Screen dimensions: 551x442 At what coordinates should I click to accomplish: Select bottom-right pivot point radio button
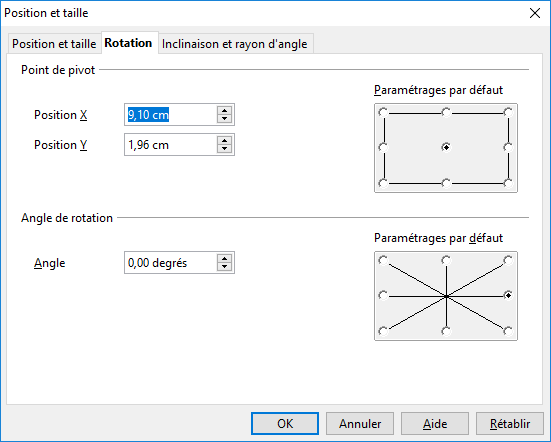click(508, 183)
